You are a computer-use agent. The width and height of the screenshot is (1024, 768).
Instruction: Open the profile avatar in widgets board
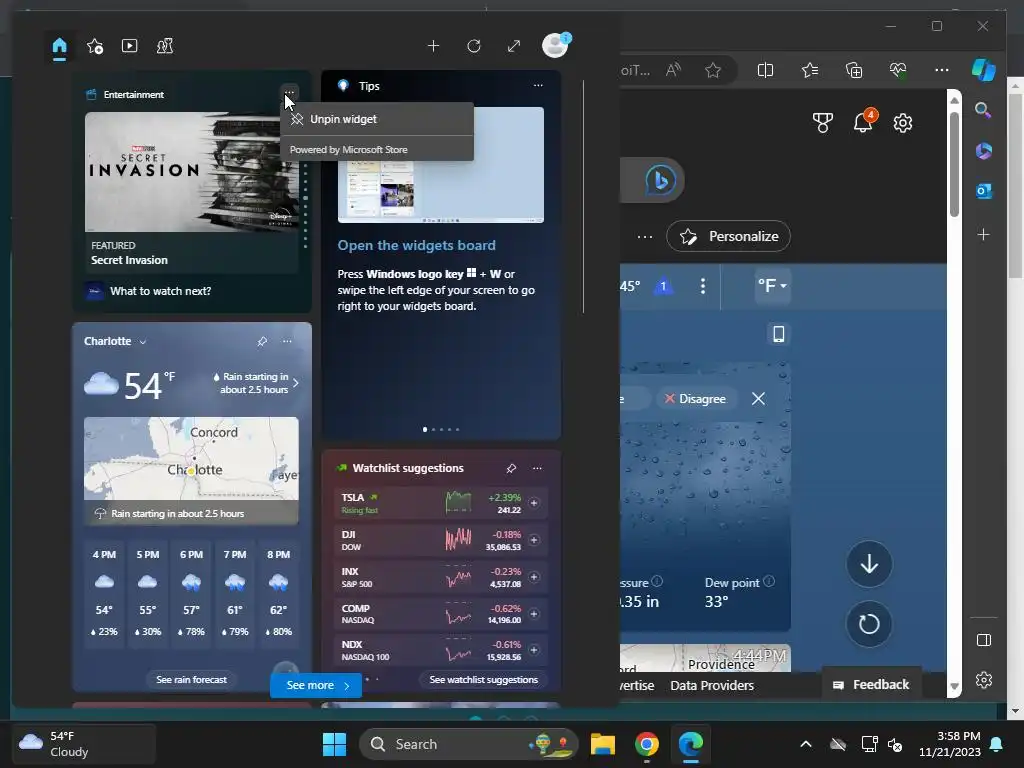coord(556,45)
